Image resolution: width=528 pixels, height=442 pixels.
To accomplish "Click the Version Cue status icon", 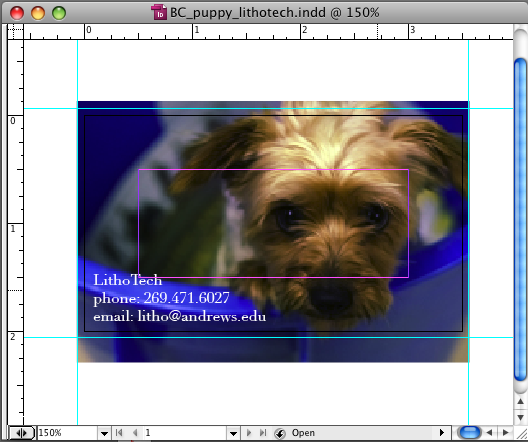I will pos(280,433).
